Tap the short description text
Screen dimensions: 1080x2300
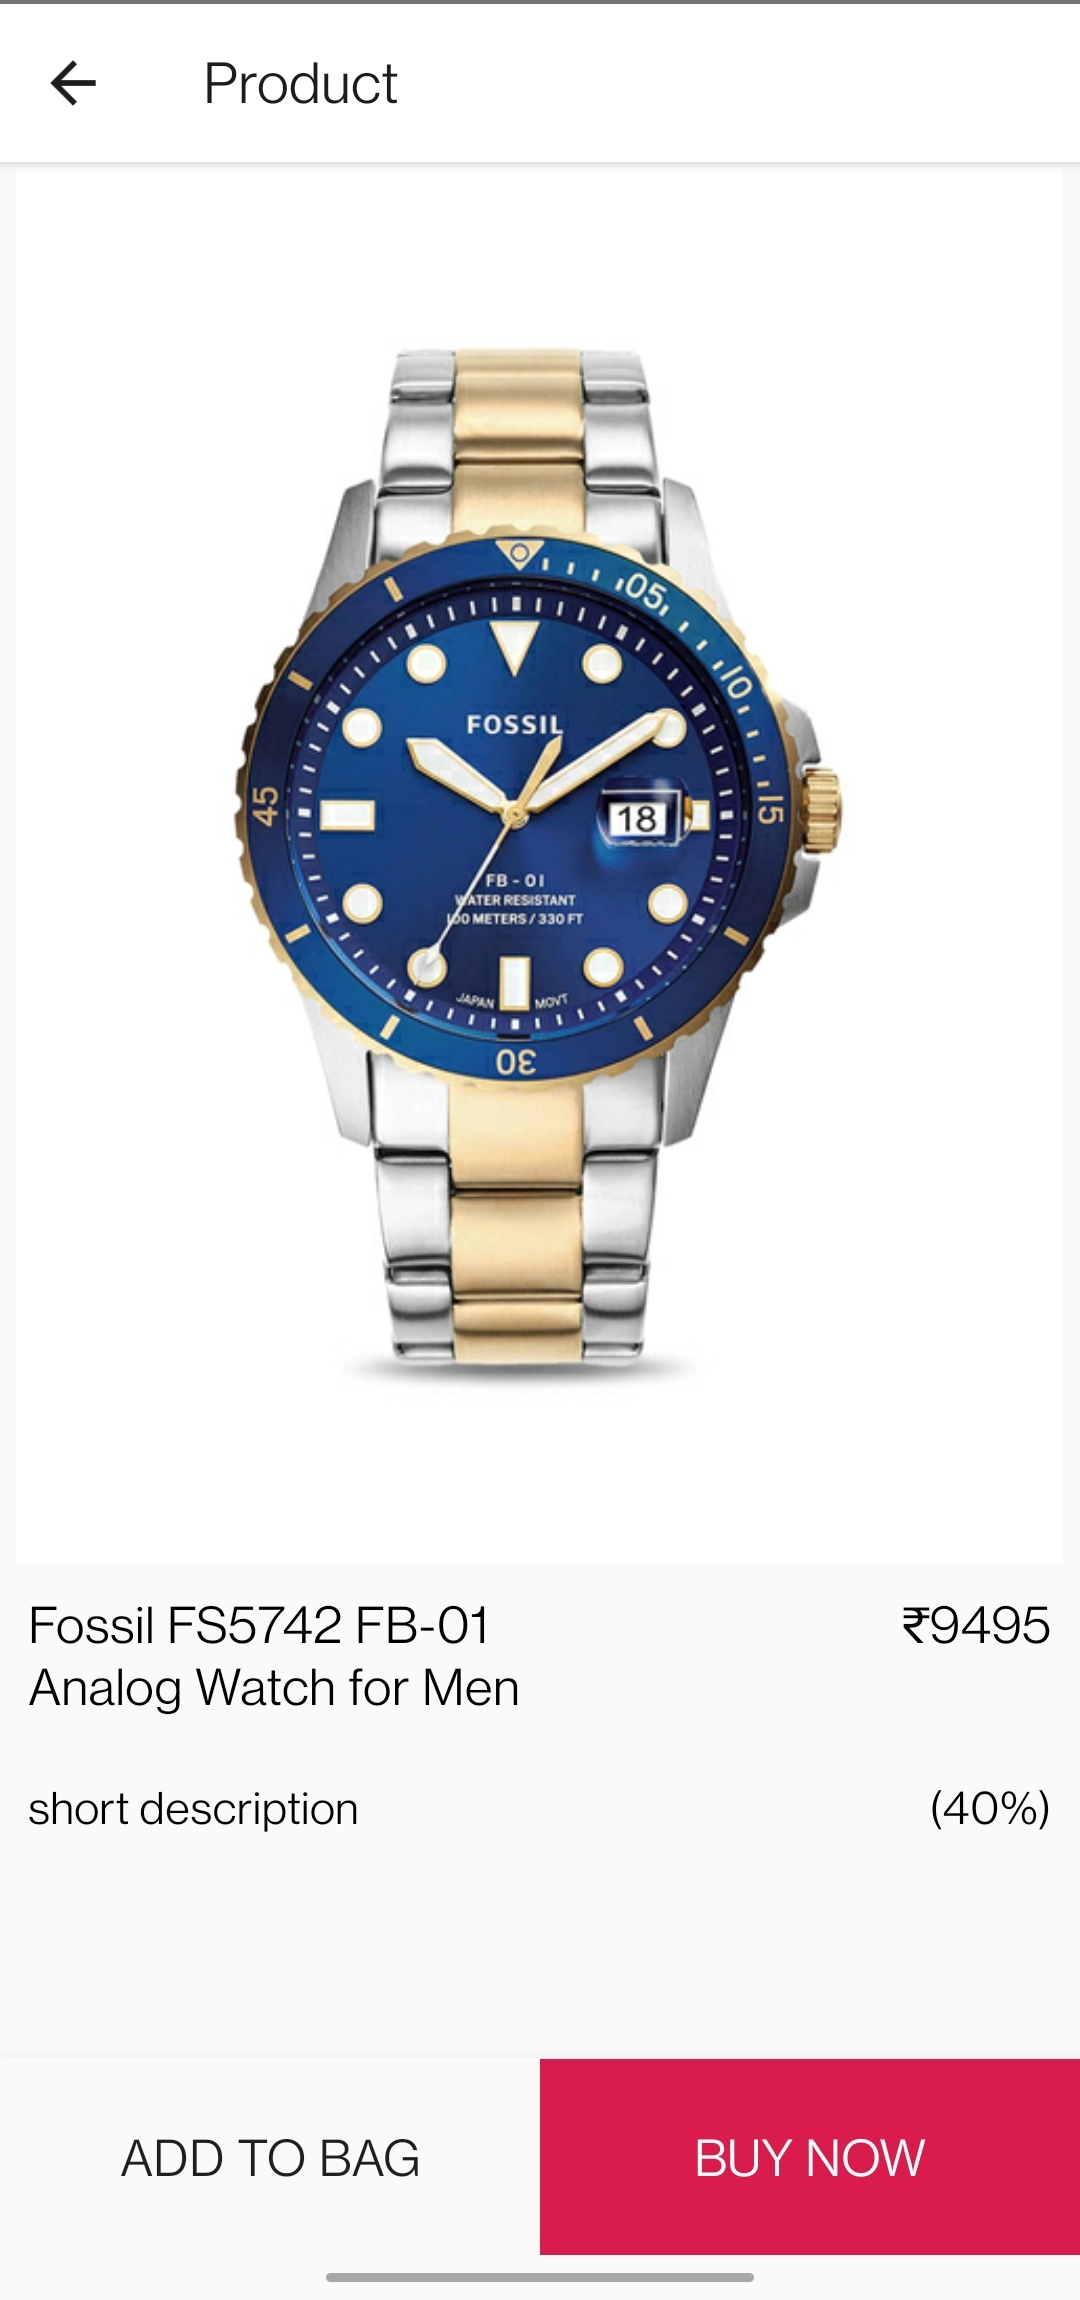click(x=193, y=1809)
